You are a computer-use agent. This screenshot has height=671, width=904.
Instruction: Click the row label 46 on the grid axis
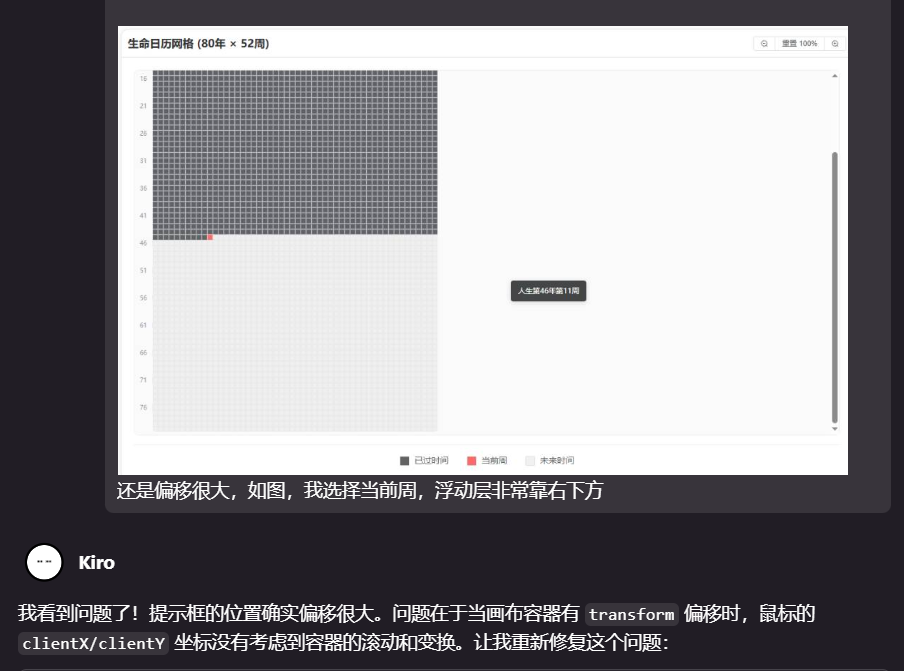click(143, 243)
